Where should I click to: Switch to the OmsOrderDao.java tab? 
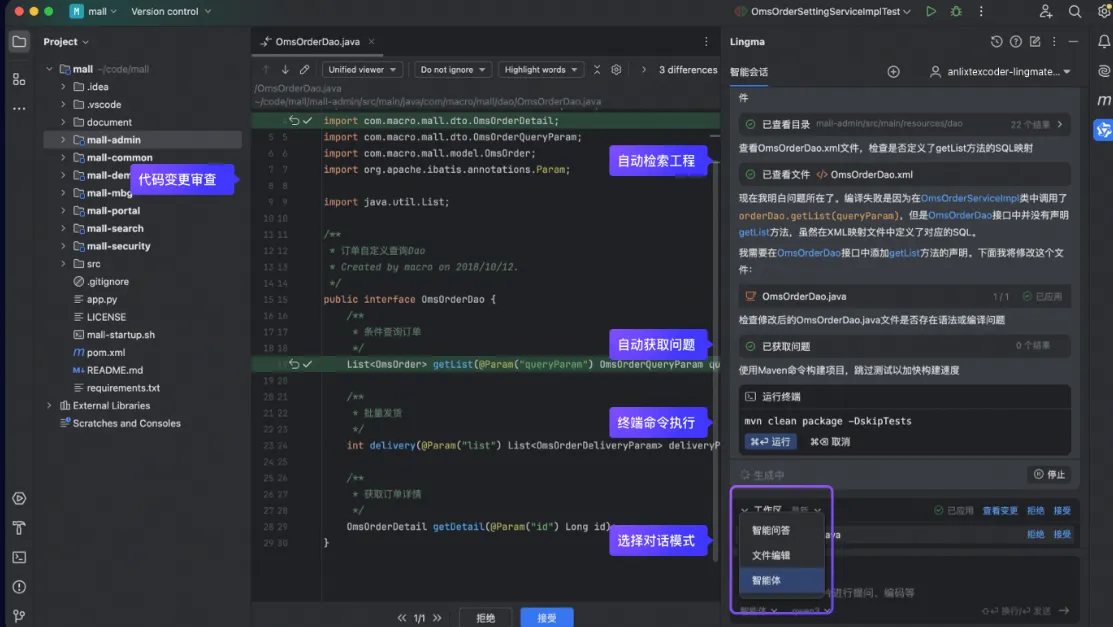pos(317,42)
